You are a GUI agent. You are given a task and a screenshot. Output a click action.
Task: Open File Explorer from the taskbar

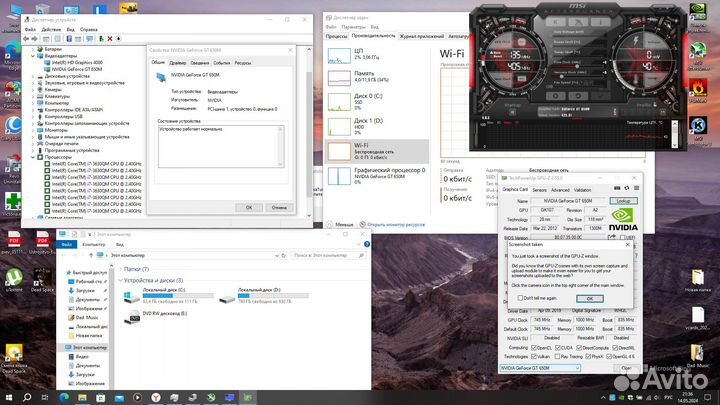click(83, 397)
